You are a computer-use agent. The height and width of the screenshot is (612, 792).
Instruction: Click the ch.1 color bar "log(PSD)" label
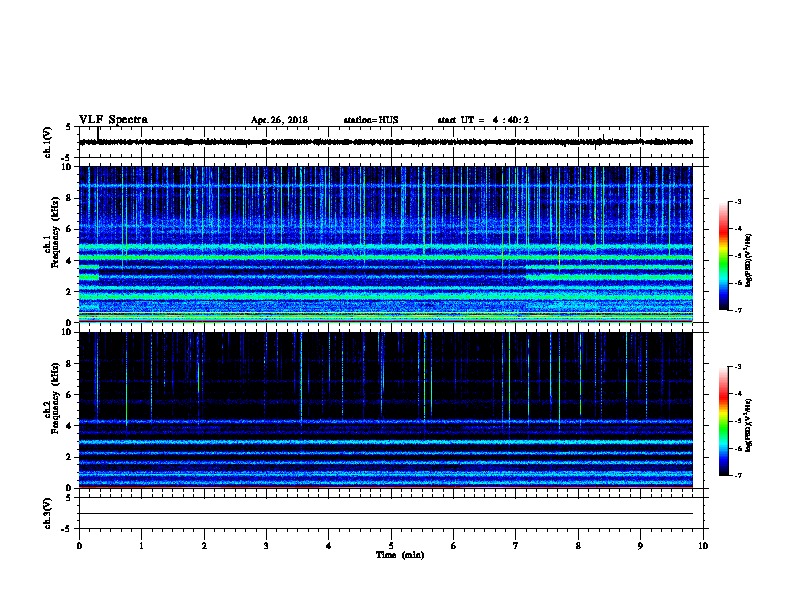click(x=748, y=260)
